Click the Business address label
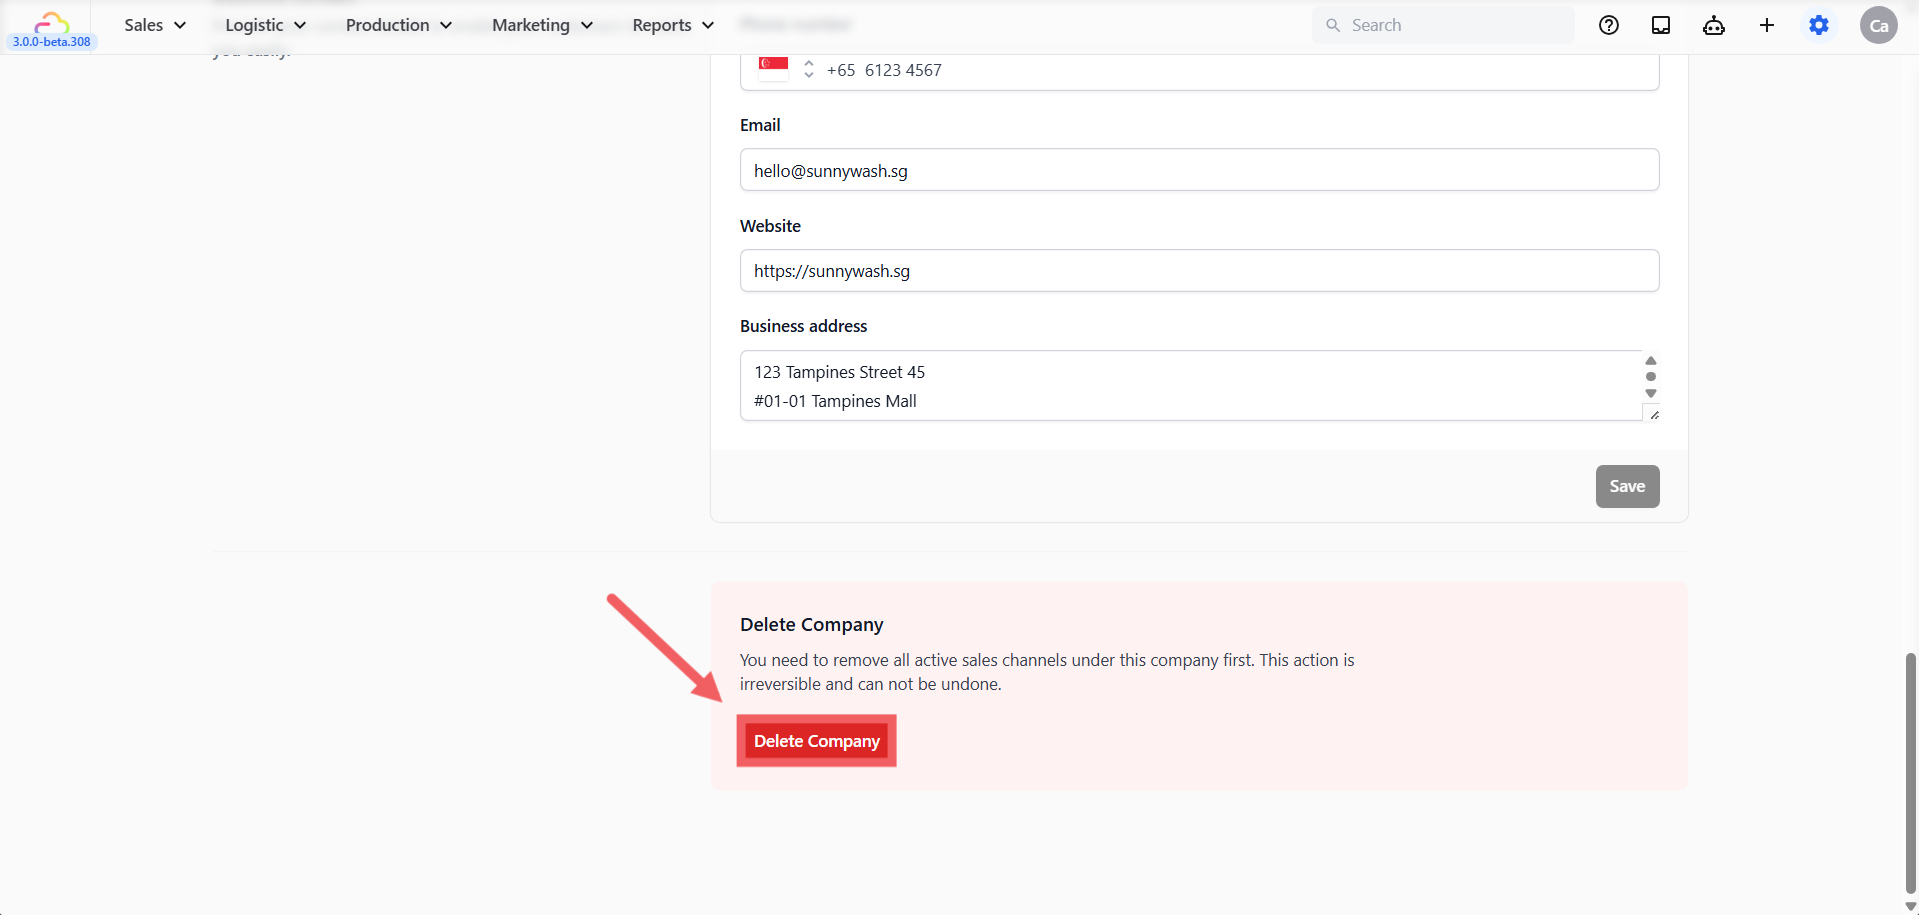 pos(803,326)
